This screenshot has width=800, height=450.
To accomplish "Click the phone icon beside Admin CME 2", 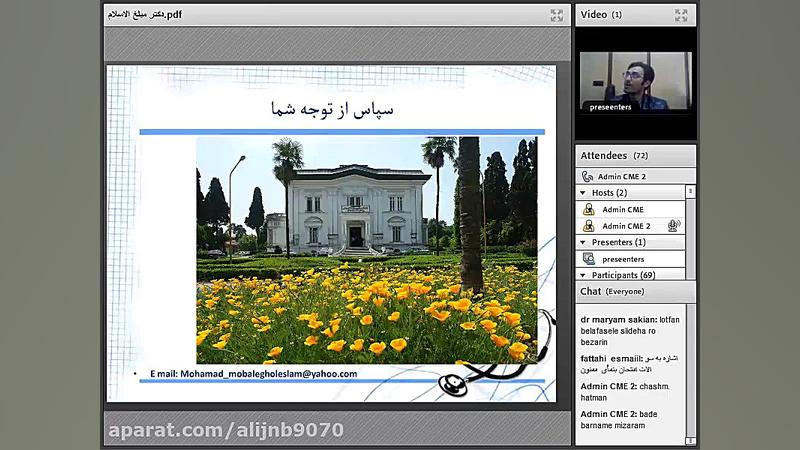I will 587,177.
